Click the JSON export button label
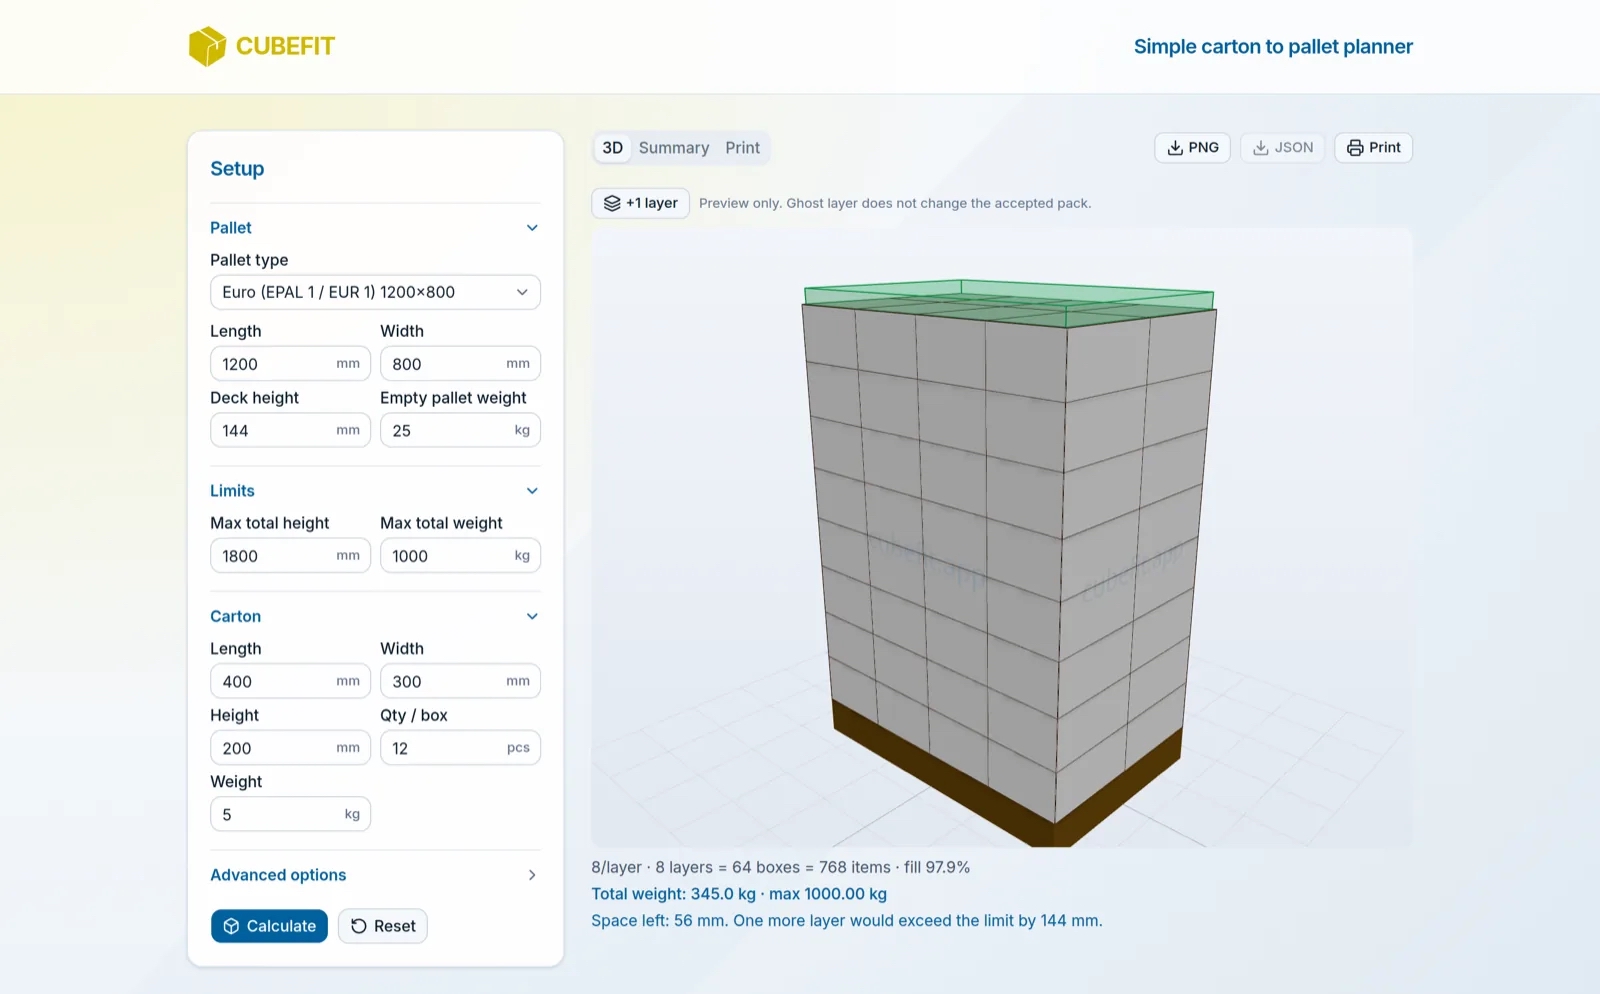Screen dimensions: 1600x994 point(1294,148)
